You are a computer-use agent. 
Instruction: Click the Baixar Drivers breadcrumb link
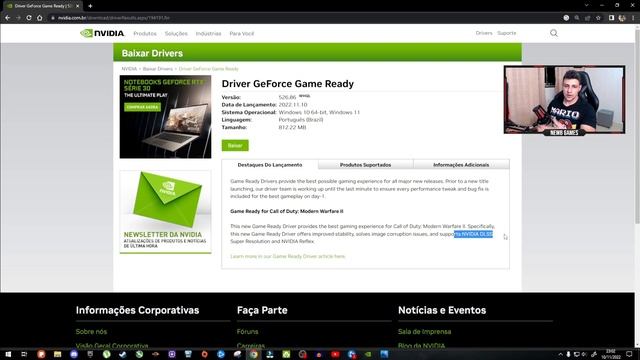pos(158,69)
